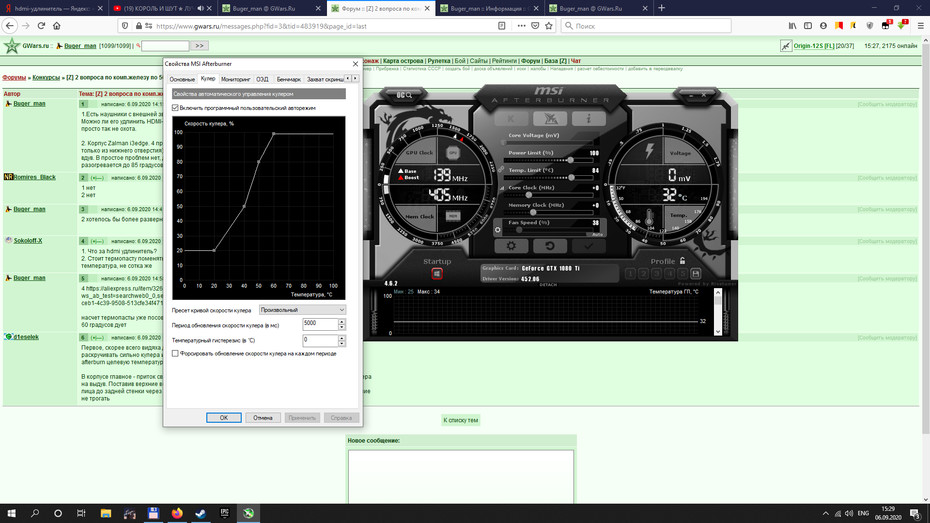Switch to the Мониторинг tab
930x523 pixels.
(x=235, y=79)
